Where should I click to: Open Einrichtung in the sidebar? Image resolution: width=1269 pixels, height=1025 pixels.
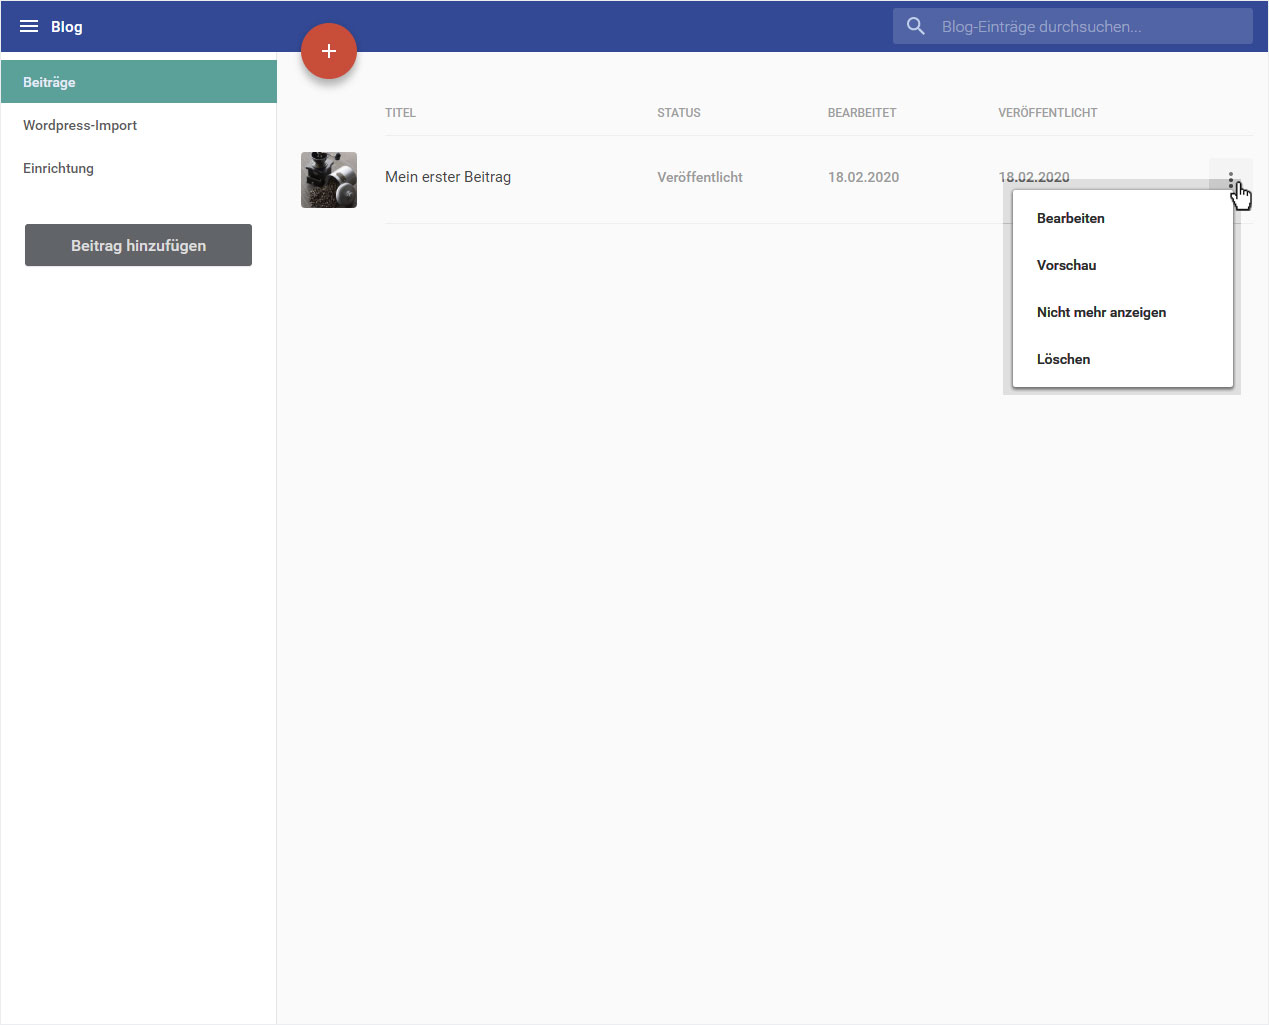pos(139,168)
